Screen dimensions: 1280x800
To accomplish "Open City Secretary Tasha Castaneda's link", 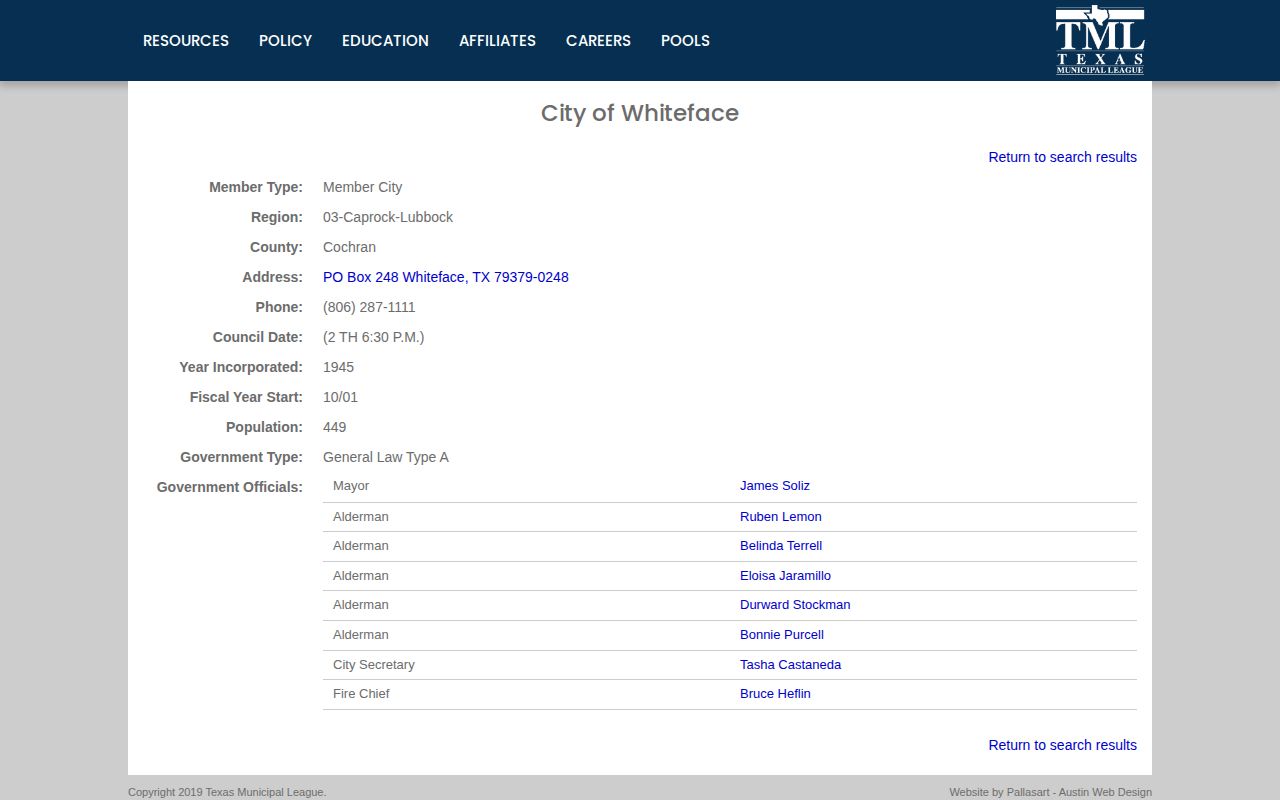I will click(790, 665).
